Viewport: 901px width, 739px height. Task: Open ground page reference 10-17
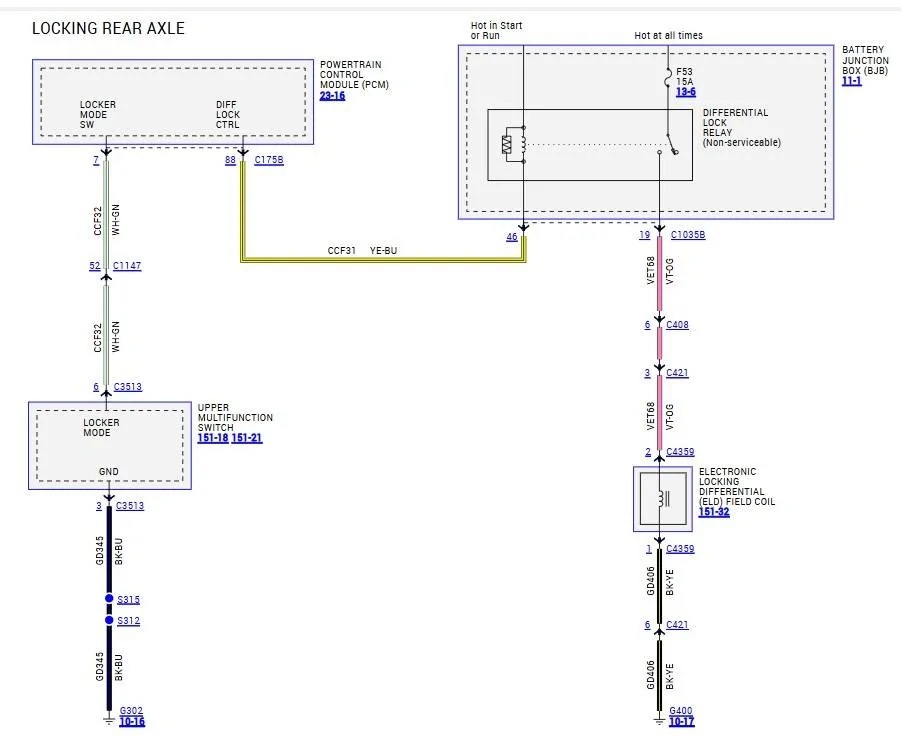point(682,722)
